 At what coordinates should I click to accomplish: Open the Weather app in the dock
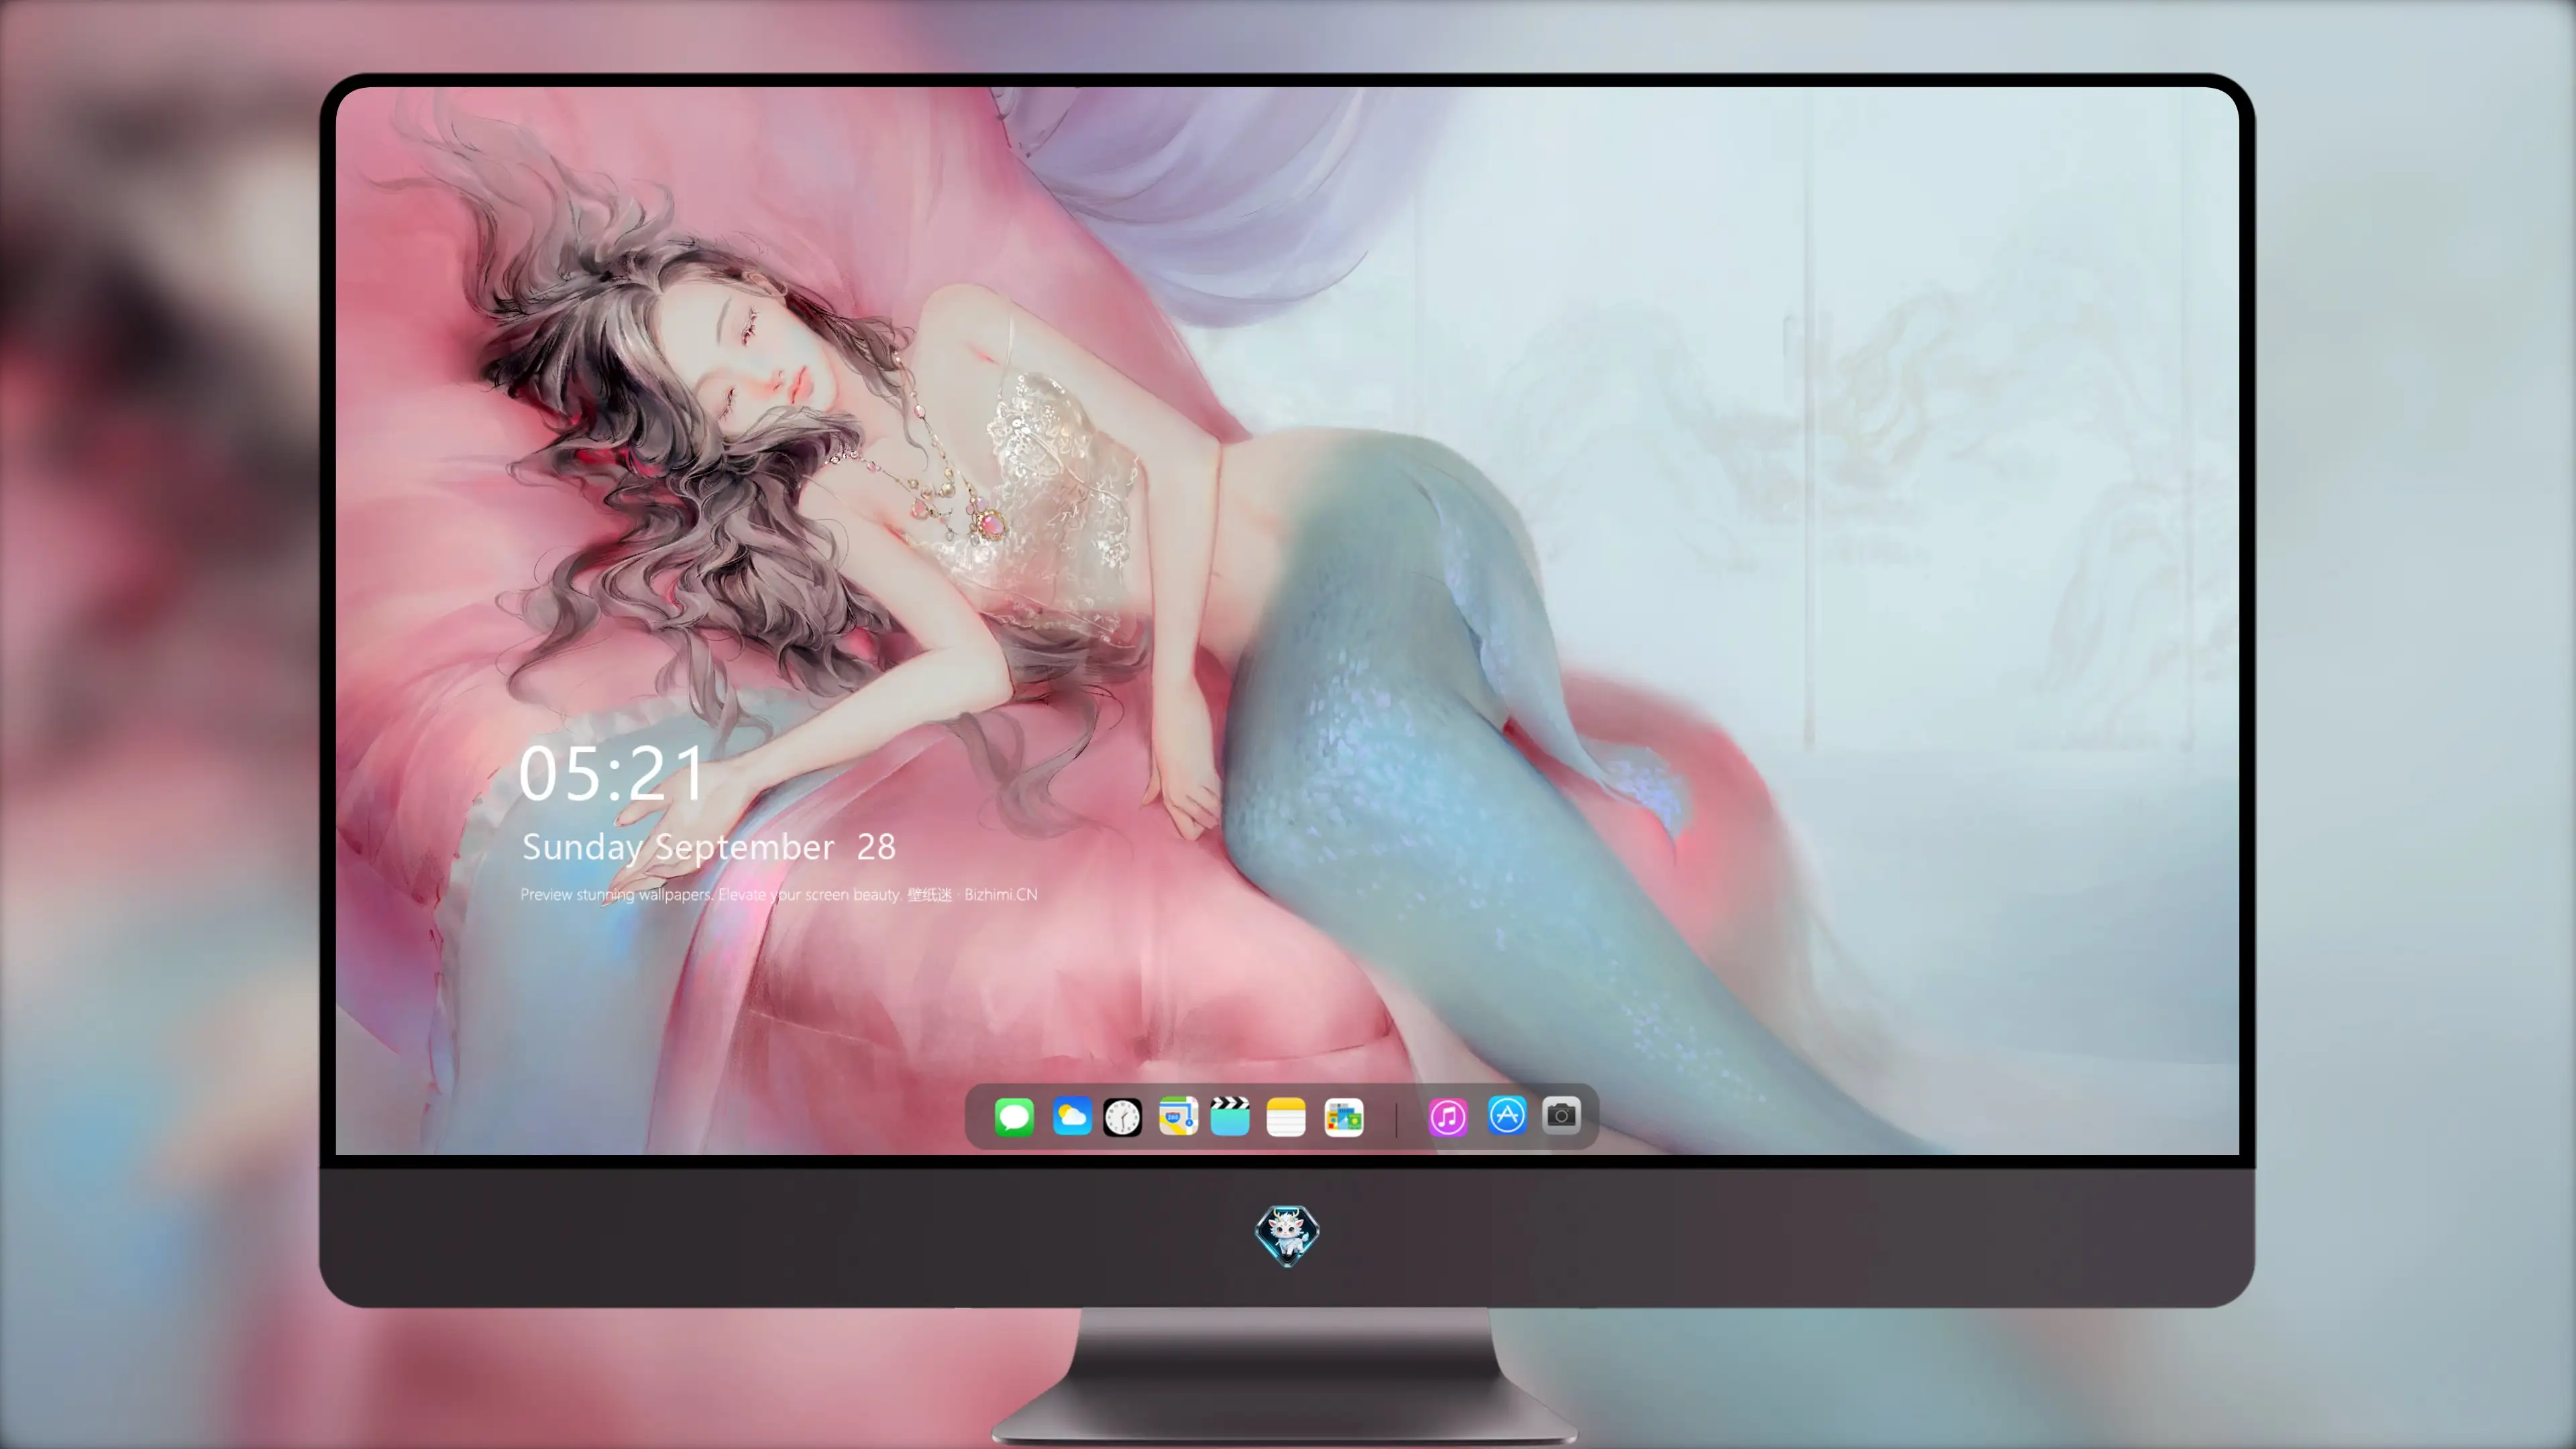1071,1117
